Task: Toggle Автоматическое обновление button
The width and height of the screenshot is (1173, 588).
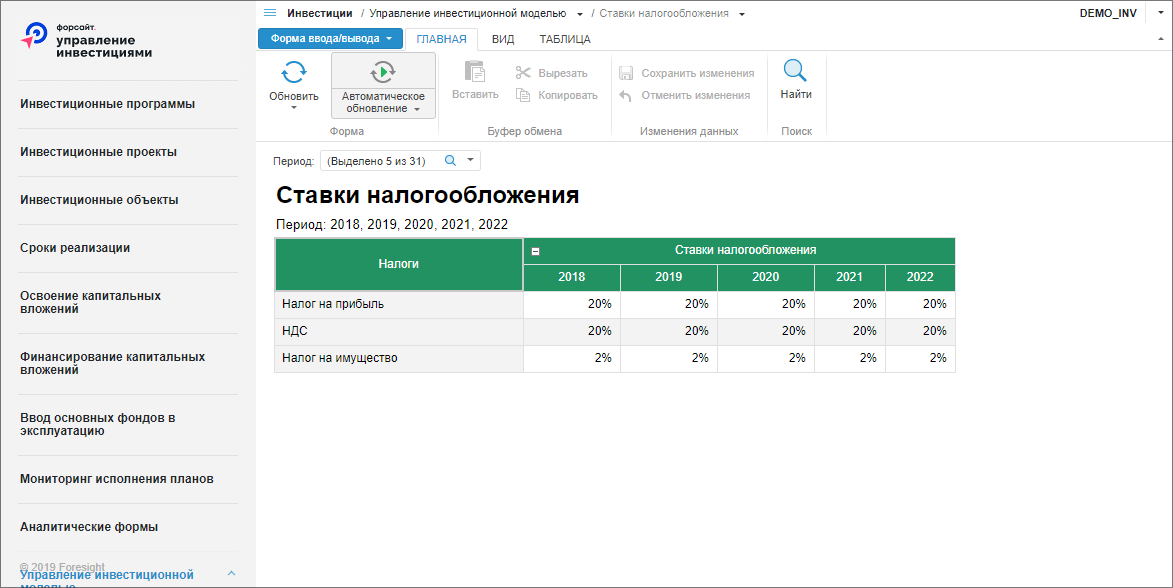Action: tap(383, 85)
